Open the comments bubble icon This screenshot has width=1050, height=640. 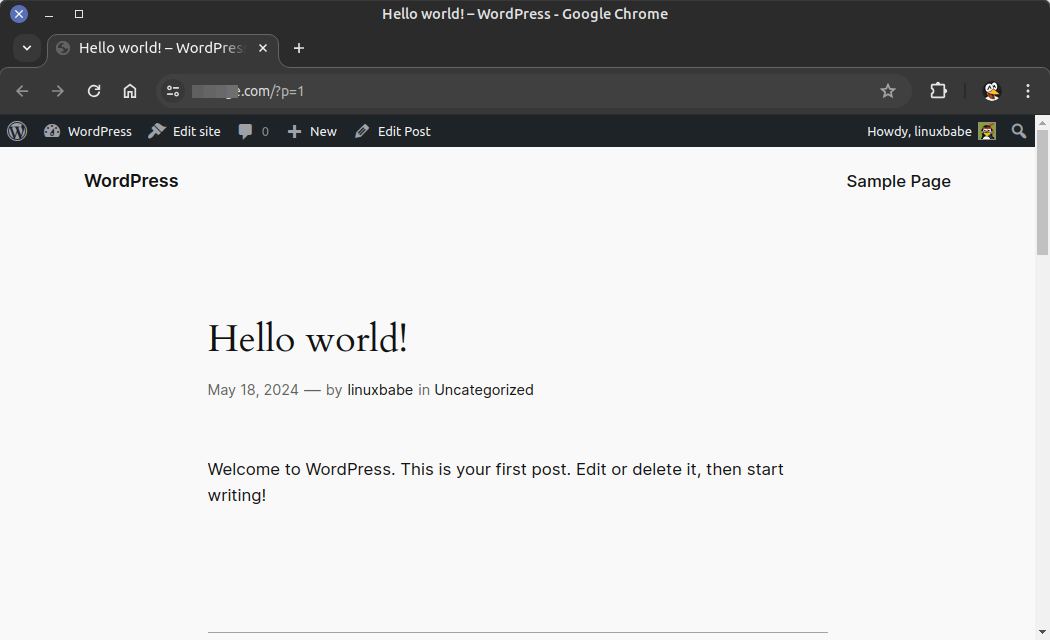click(x=246, y=131)
